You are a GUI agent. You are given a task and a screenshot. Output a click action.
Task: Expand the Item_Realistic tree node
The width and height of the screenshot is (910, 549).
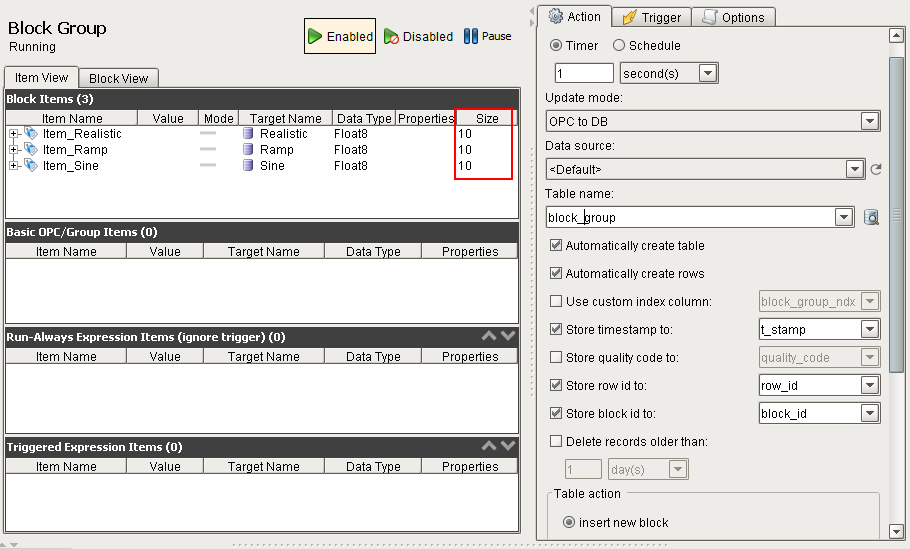(x=14, y=134)
